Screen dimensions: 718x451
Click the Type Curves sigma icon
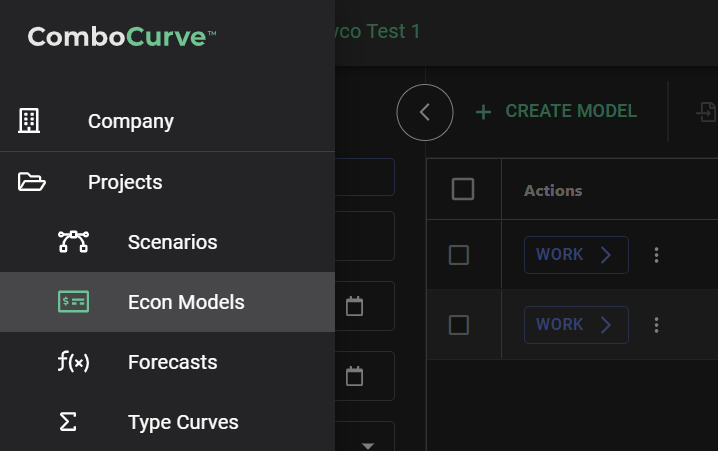68,422
